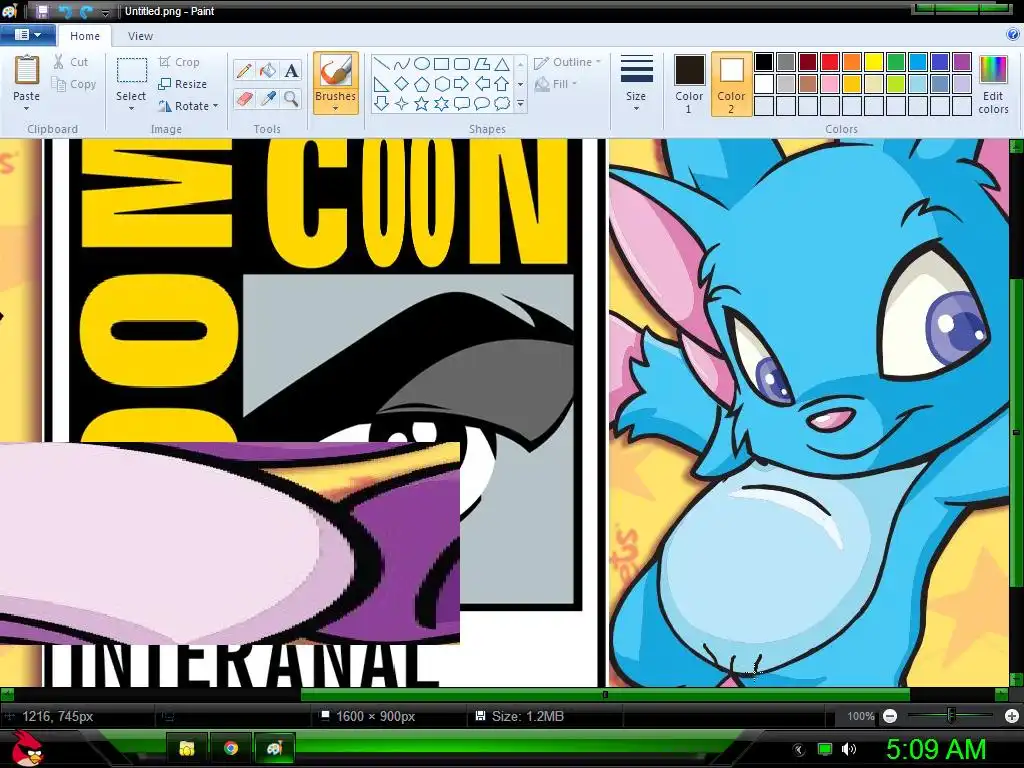Viewport: 1024px width, 768px height.
Task: Pick the yellow color swatch
Action: tap(874, 62)
